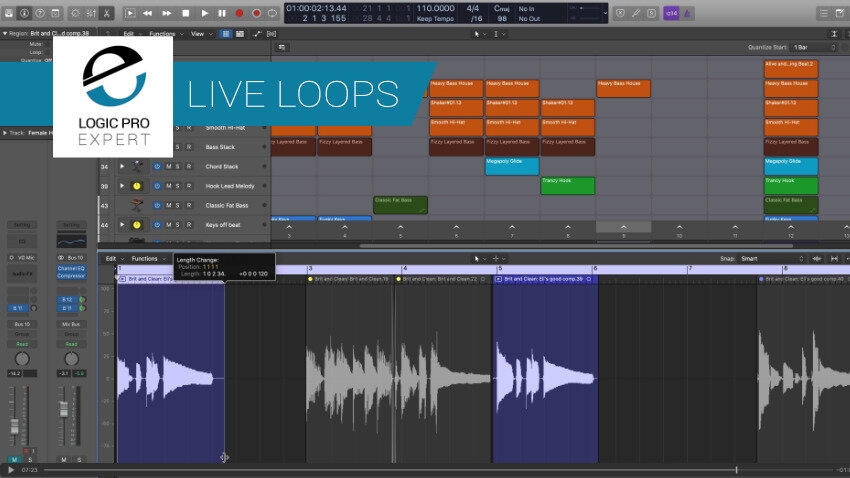
Task: Open the Mix Bus output slot
Action: click(71, 324)
